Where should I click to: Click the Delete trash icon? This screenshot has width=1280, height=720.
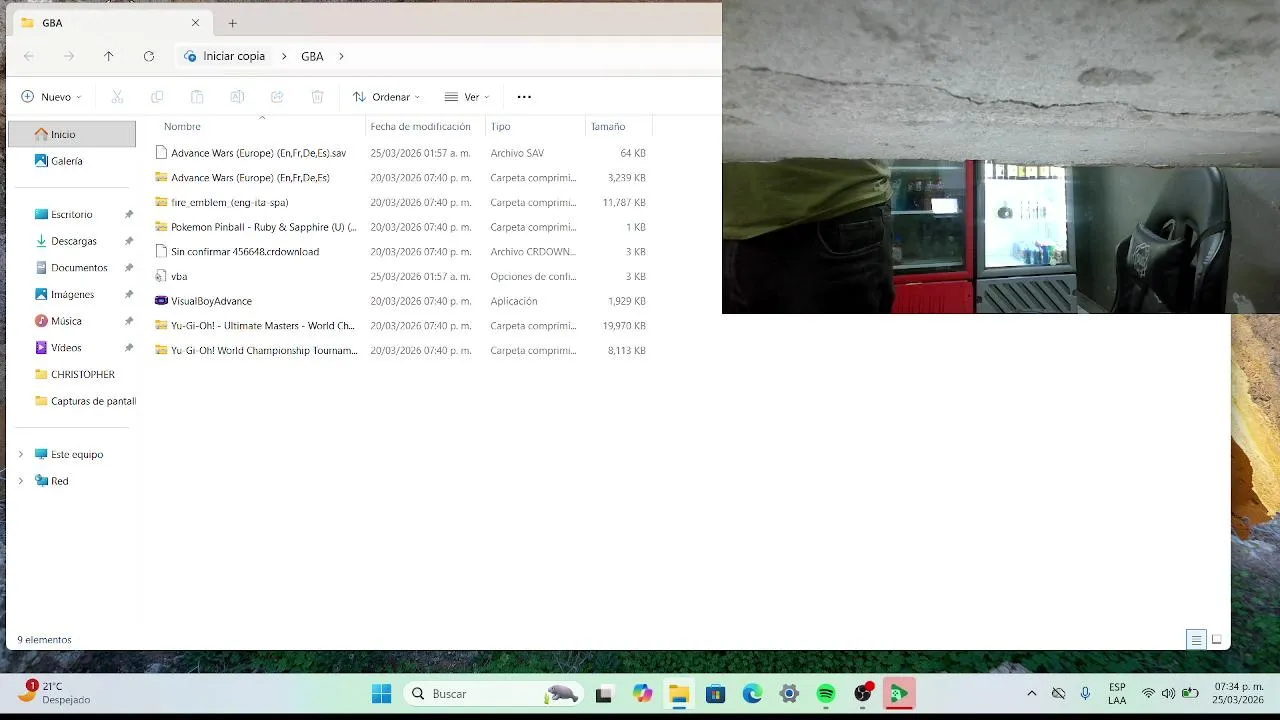[317, 97]
